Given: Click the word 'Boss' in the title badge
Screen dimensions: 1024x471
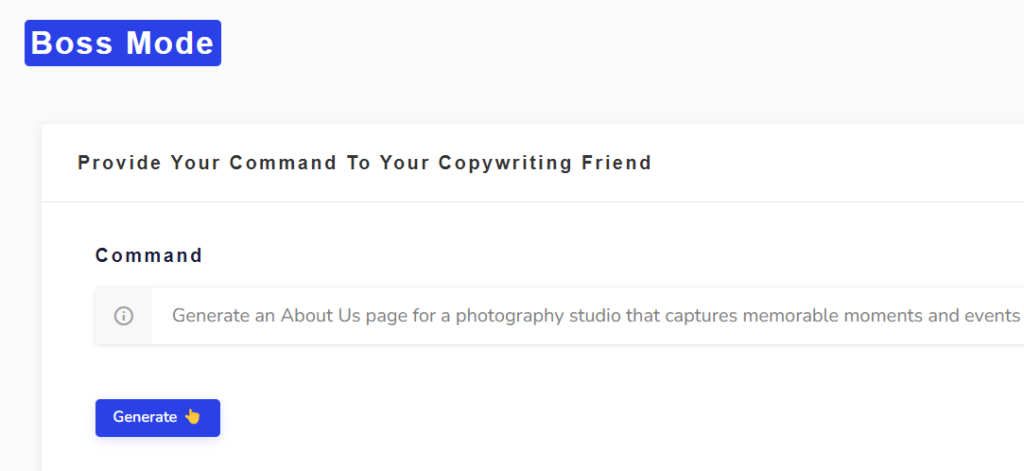Looking at the screenshot, I should point(71,43).
